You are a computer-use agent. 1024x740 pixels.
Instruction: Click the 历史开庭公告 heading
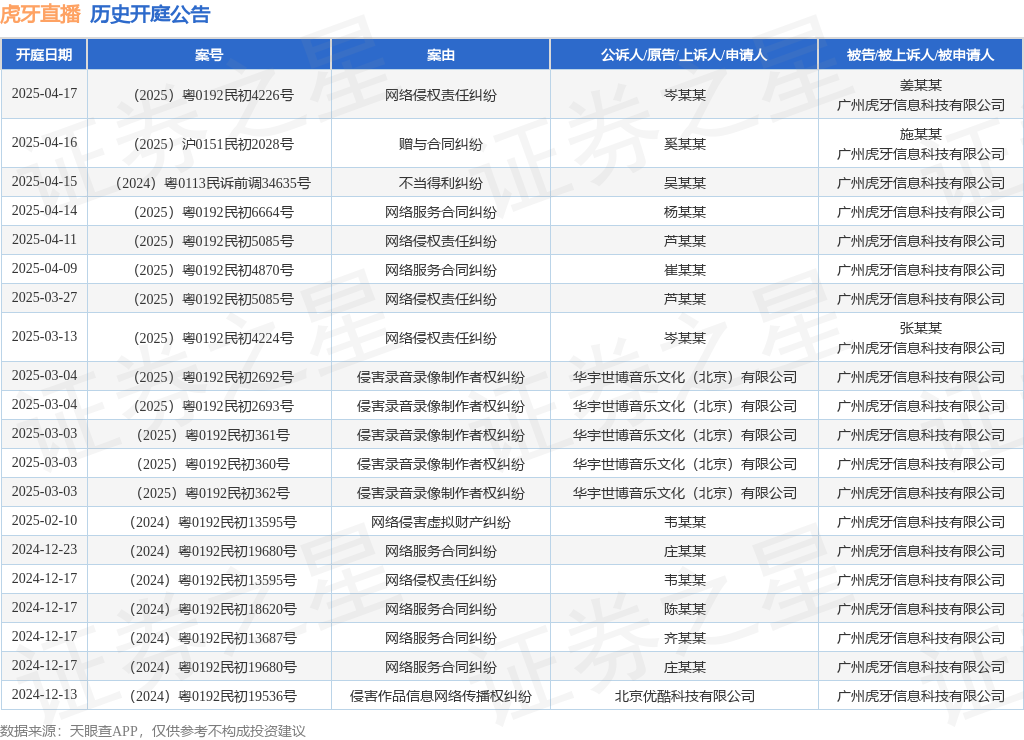click(x=150, y=14)
